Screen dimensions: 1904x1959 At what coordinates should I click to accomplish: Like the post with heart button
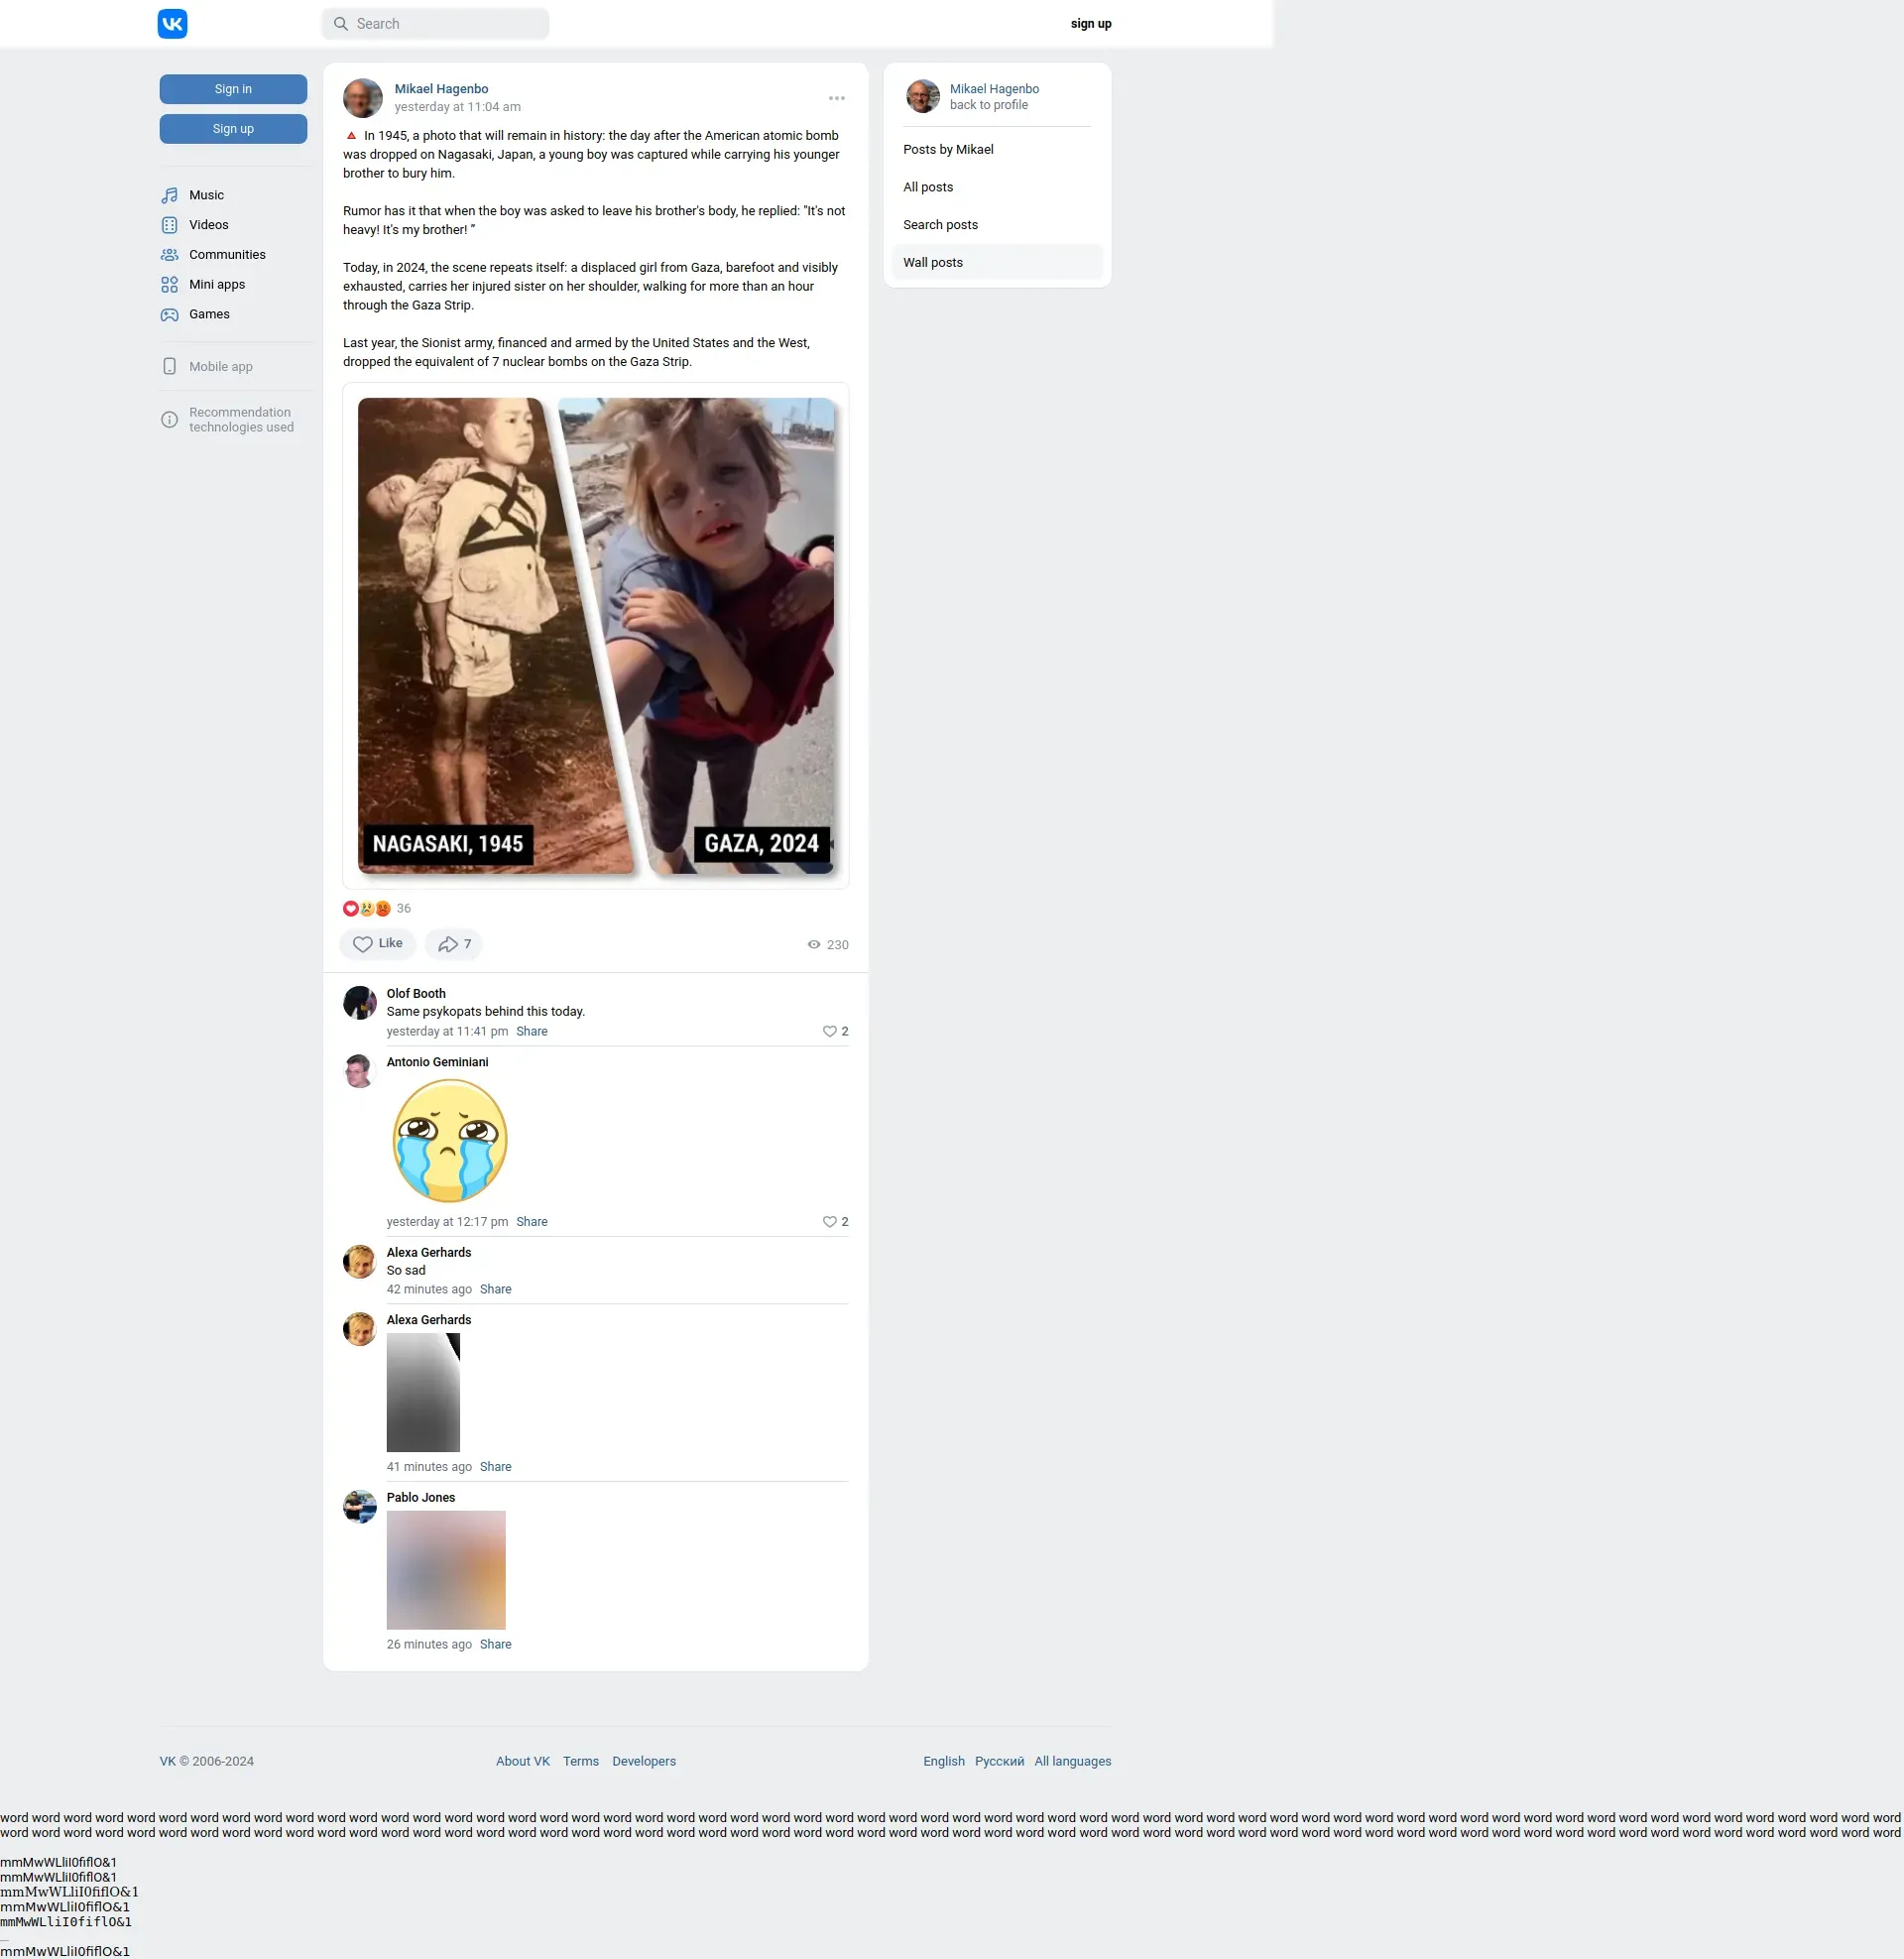pyautogui.click(x=377, y=944)
